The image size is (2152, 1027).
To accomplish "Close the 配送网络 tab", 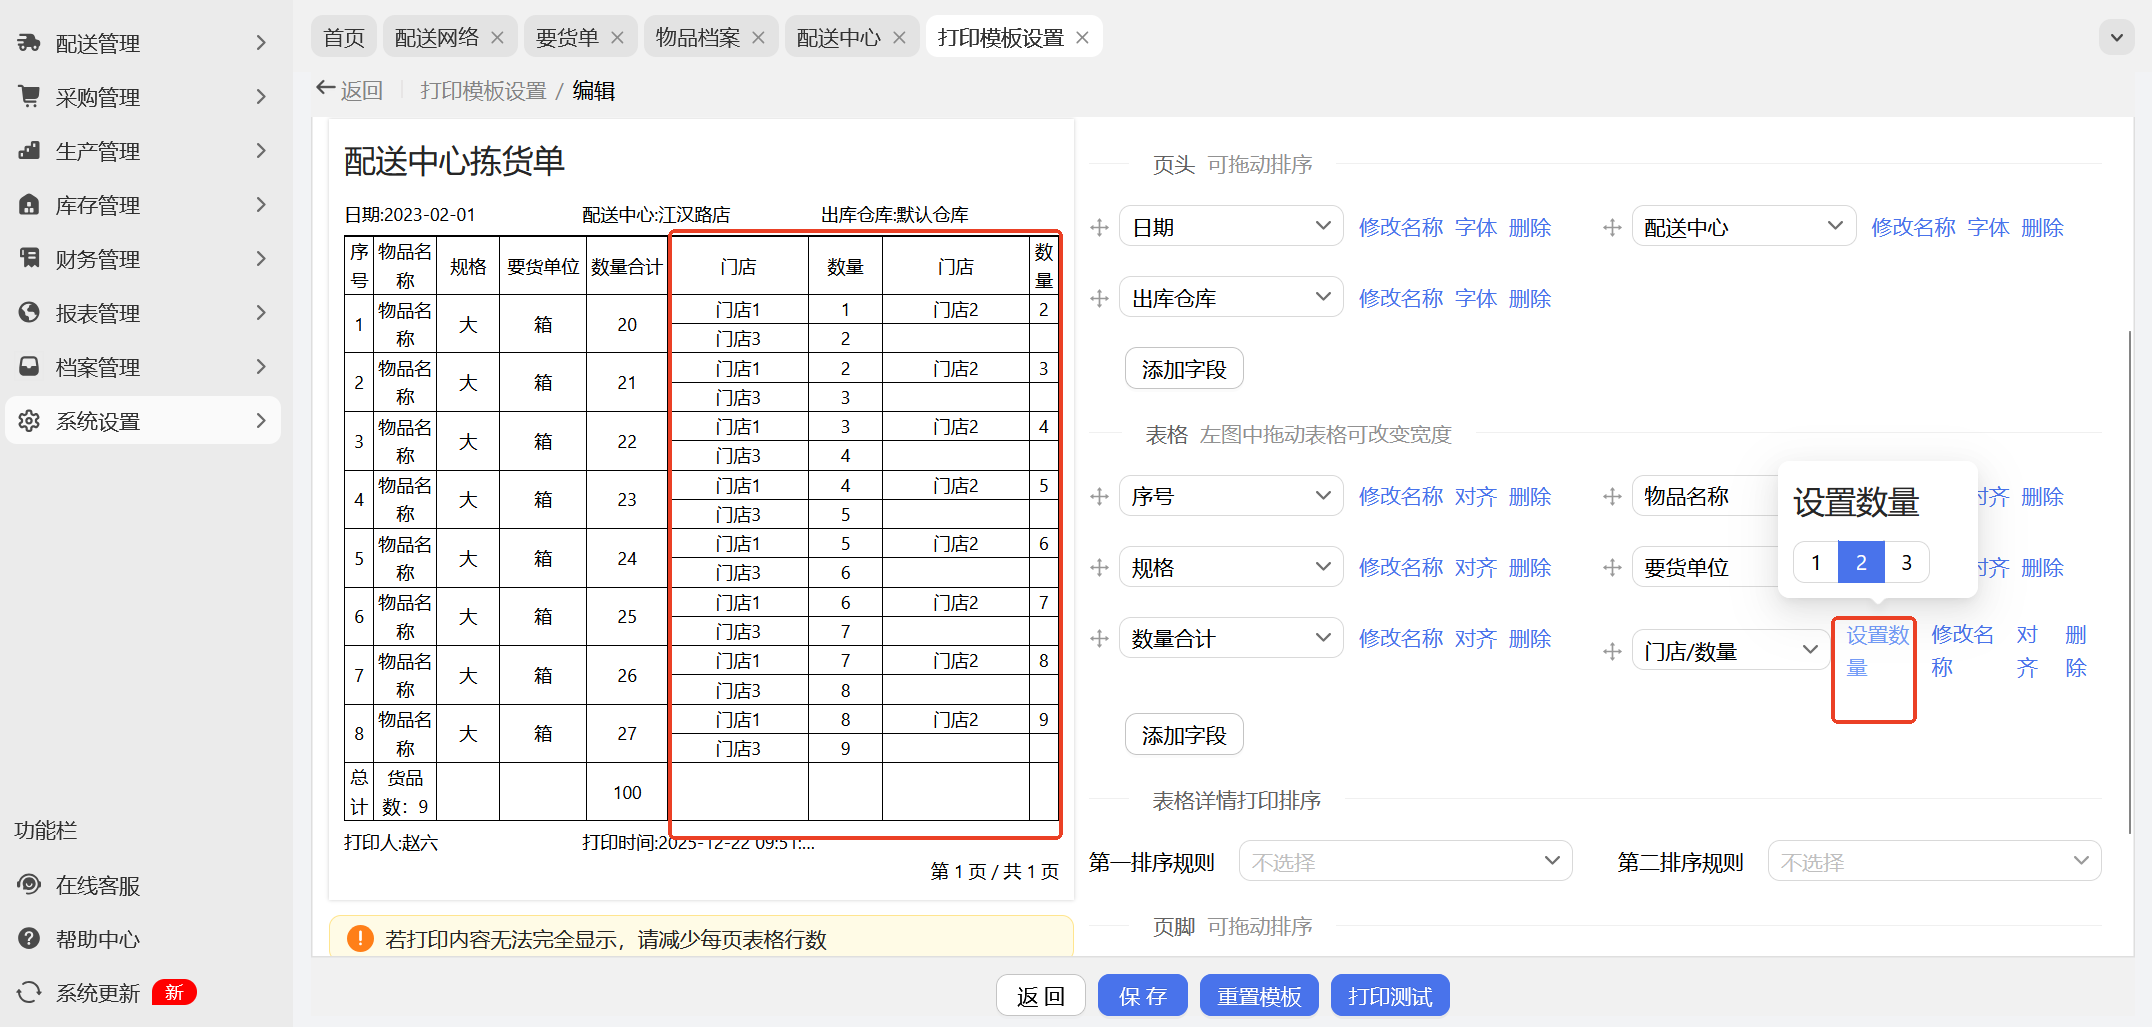I will click(498, 38).
